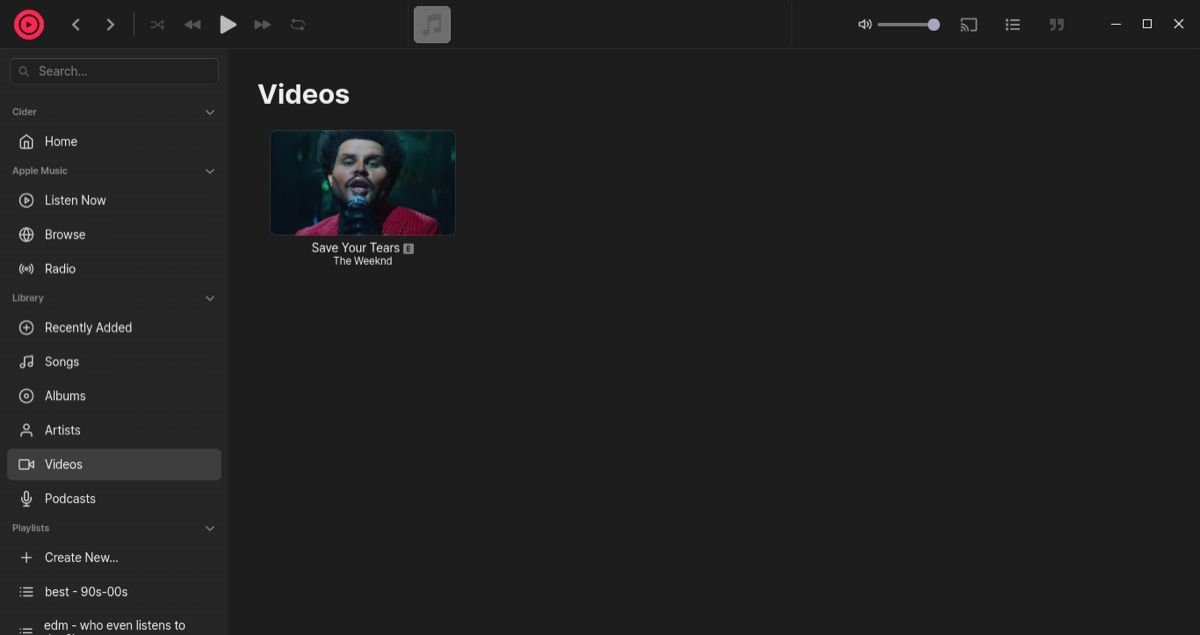This screenshot has width=1200, height=635.
Task: Open the Songs library
Action: pos(114,362)
